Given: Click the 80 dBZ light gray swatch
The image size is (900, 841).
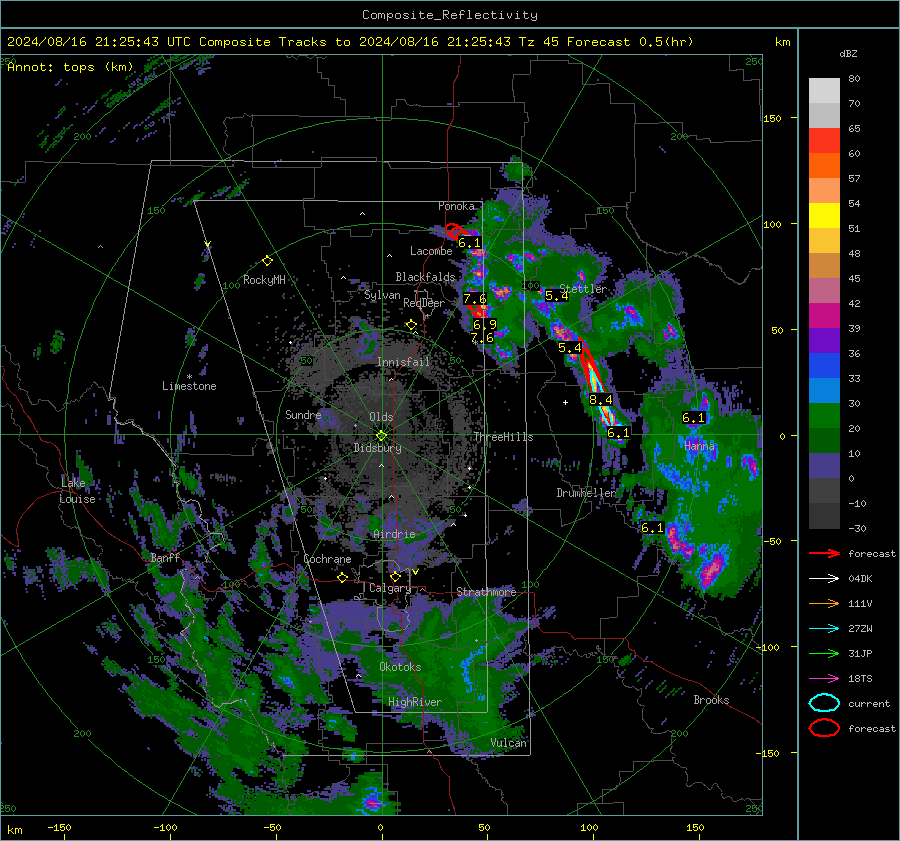Looking at the screenshot, I should 824,91.
